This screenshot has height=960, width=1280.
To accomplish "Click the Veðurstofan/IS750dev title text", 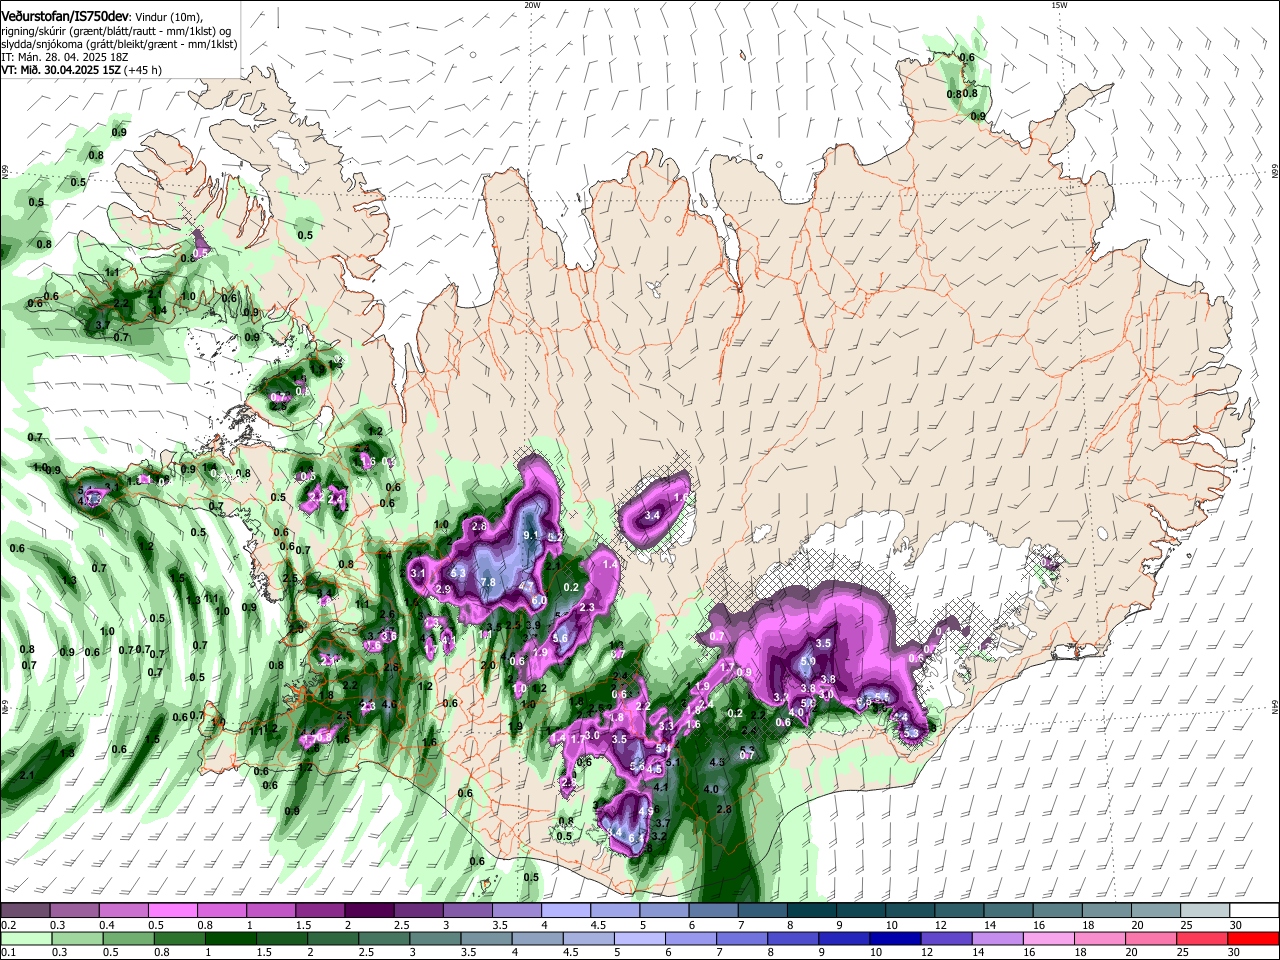I will (x=65, y=15).
